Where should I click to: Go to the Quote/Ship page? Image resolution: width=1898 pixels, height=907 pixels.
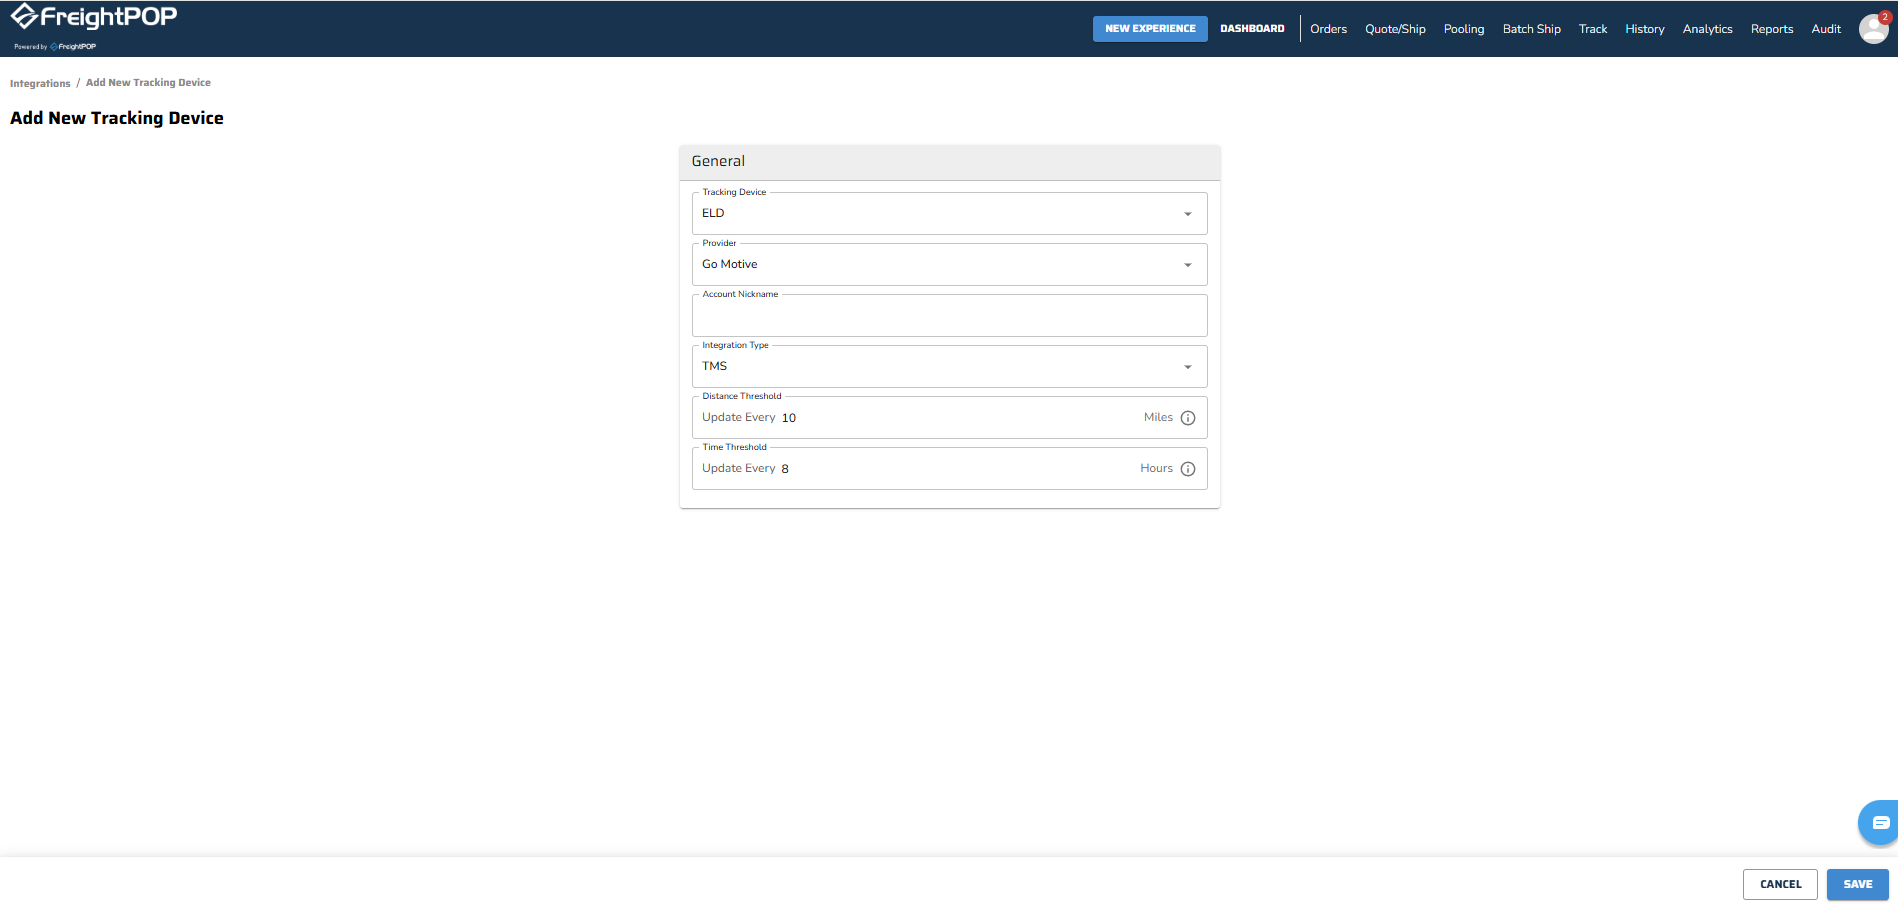tap(1395, 29)
